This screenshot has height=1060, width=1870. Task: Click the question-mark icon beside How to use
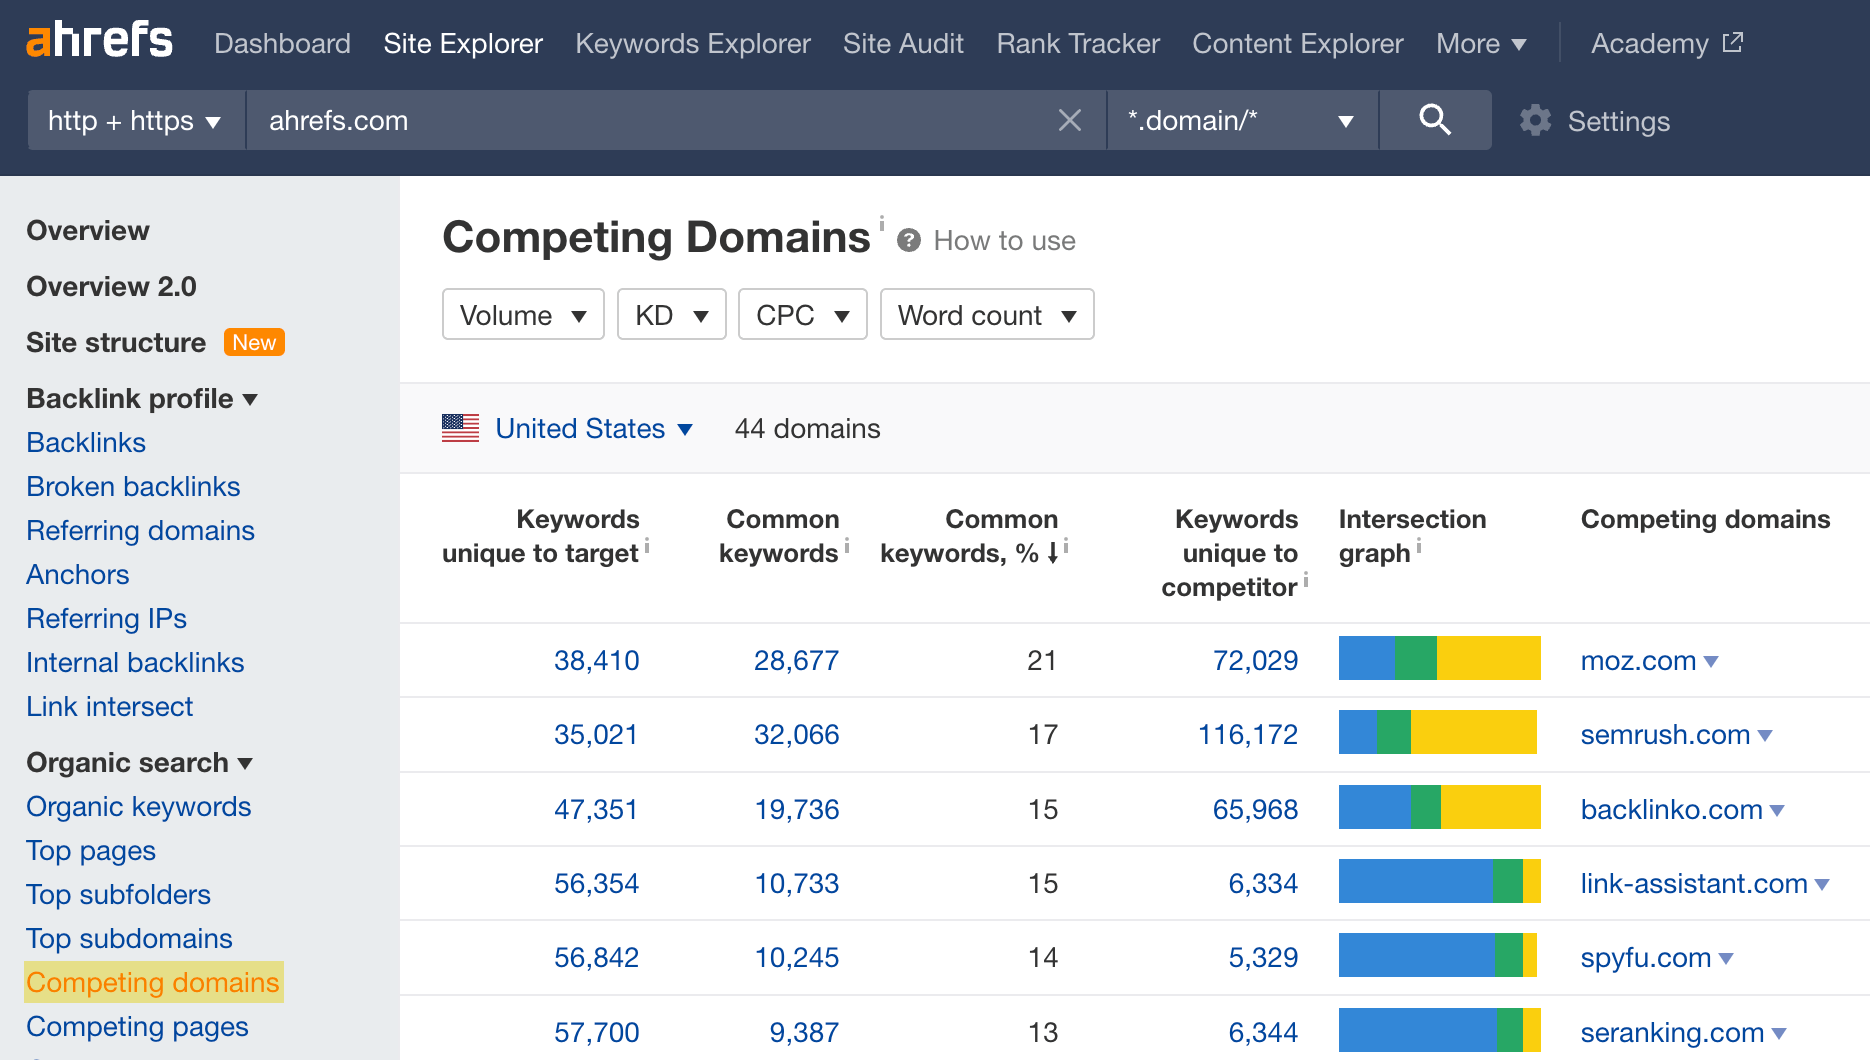908,240
